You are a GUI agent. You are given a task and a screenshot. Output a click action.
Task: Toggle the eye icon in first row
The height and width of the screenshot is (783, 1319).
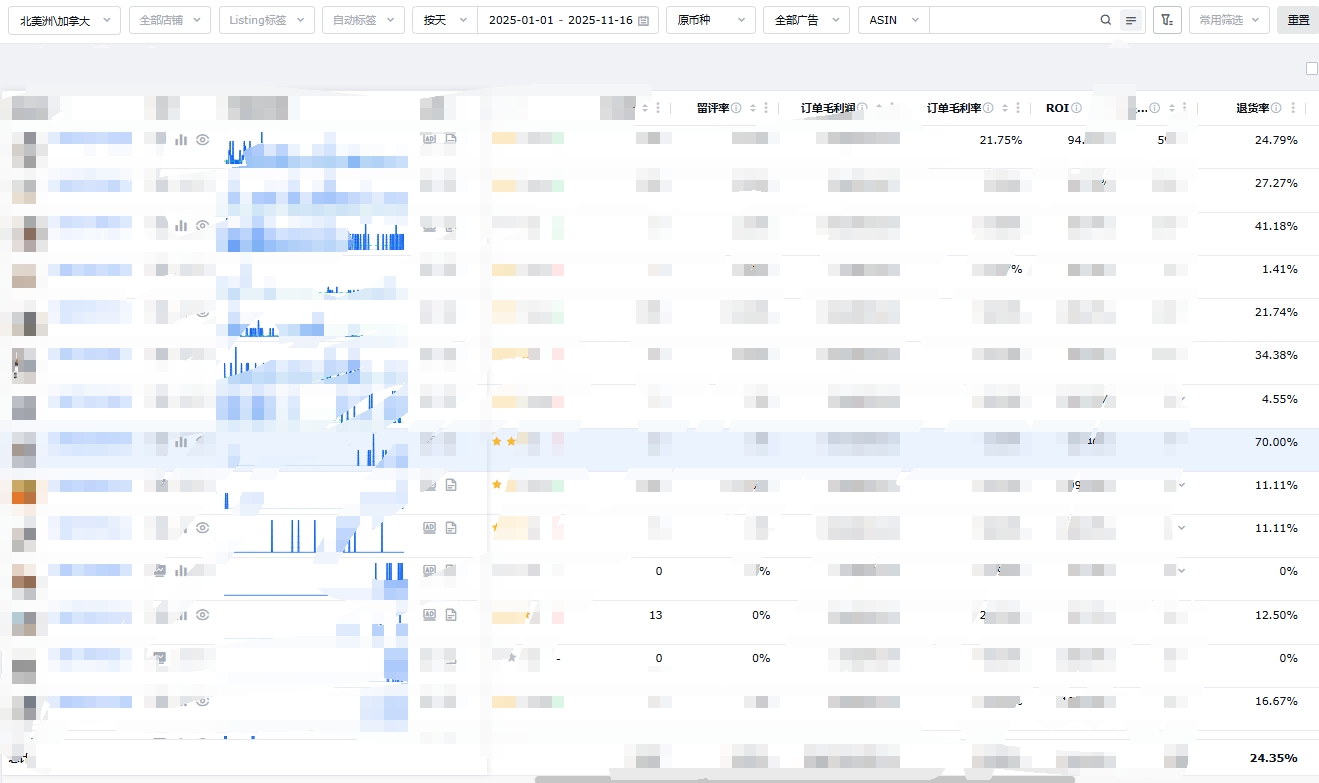(x=202, y=140)
